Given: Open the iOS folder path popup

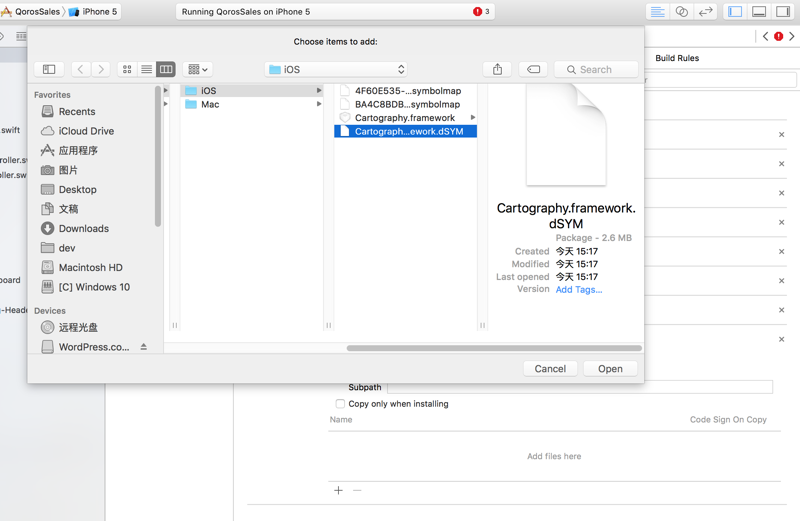Looking at the screenshot, I should coord(336,69).
